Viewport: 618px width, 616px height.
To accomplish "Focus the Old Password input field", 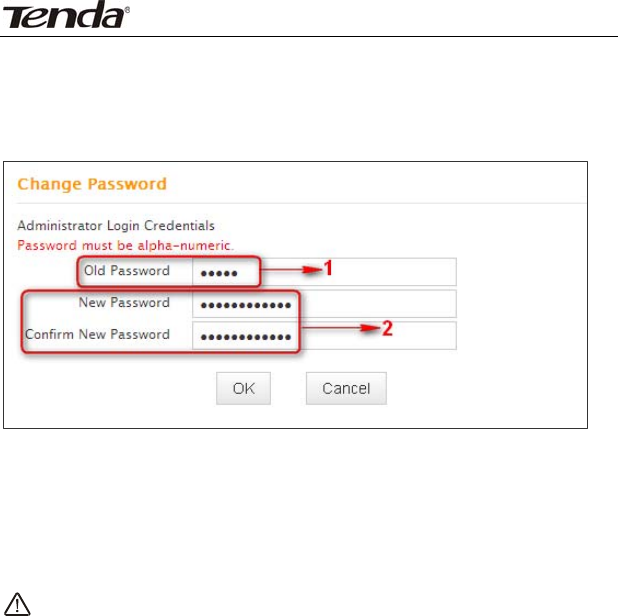I will pos(324,272).
